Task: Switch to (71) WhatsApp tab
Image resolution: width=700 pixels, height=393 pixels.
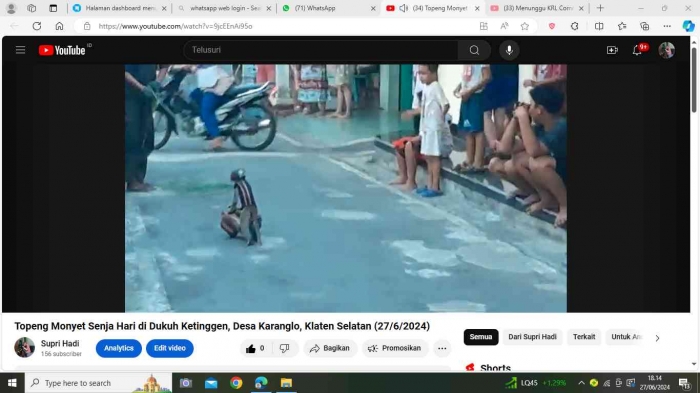Action: (329, 8)
